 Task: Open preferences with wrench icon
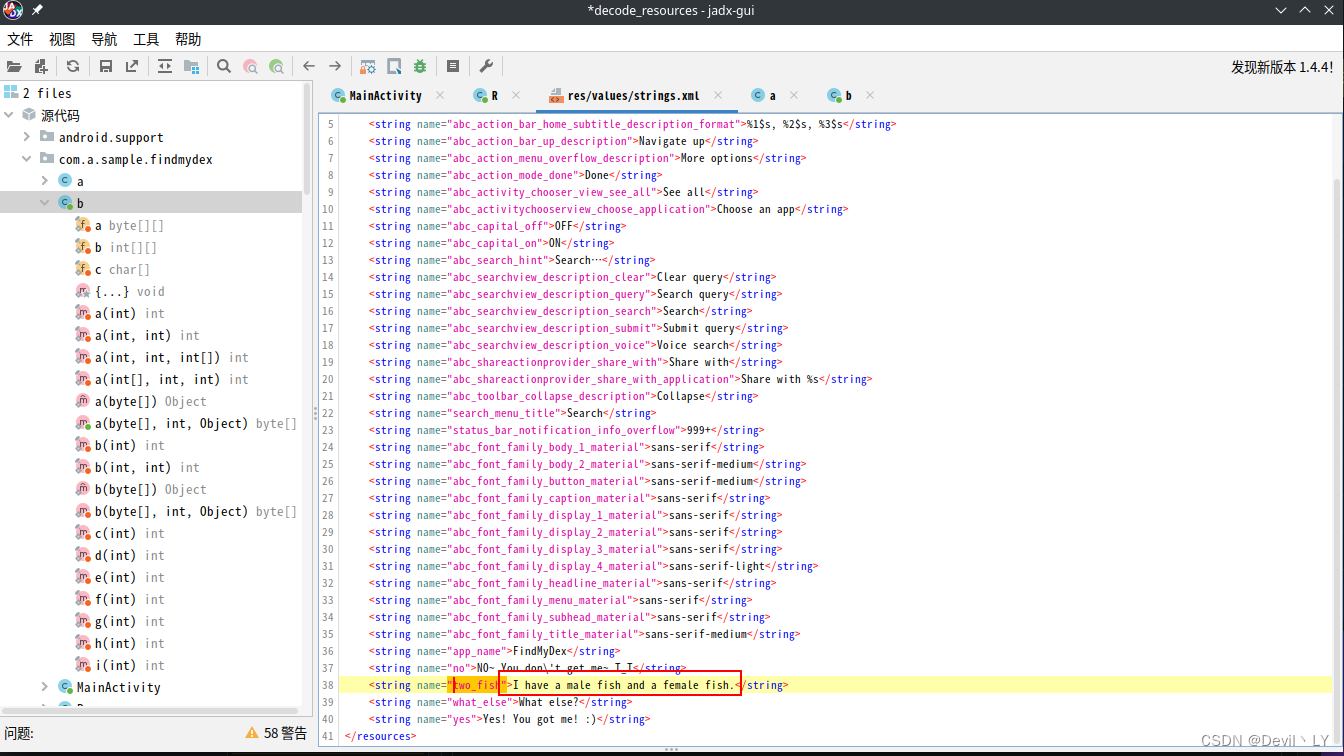pos(486,66)
